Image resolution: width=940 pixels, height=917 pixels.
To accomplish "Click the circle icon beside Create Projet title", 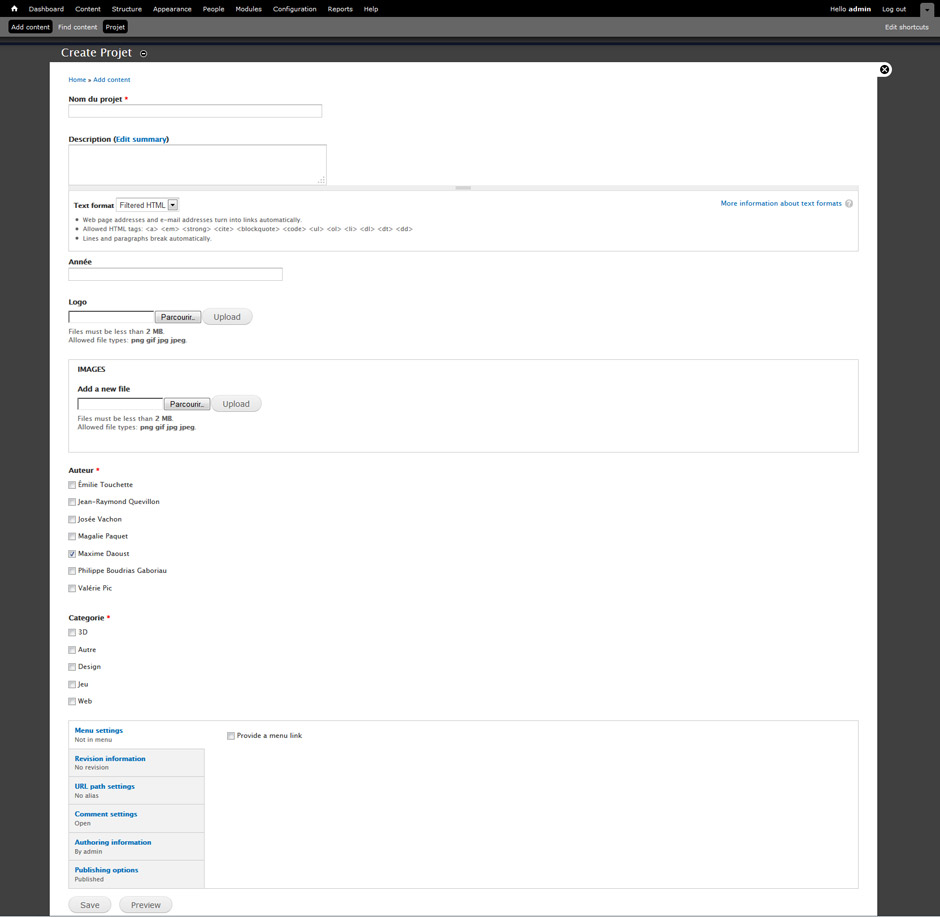I will click(x=143, y=53).
